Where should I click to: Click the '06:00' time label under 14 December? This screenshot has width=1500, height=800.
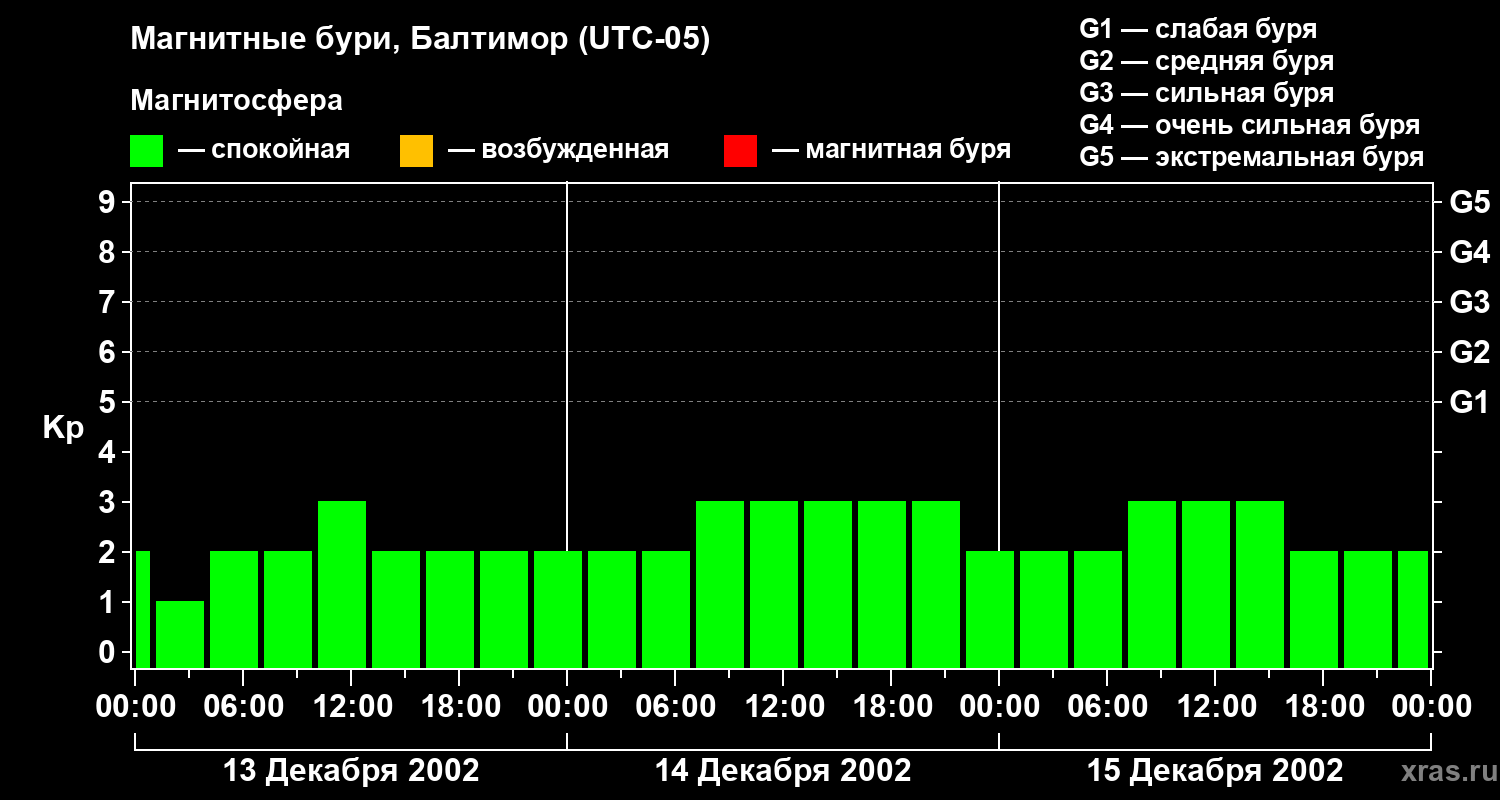pos(675,706)
